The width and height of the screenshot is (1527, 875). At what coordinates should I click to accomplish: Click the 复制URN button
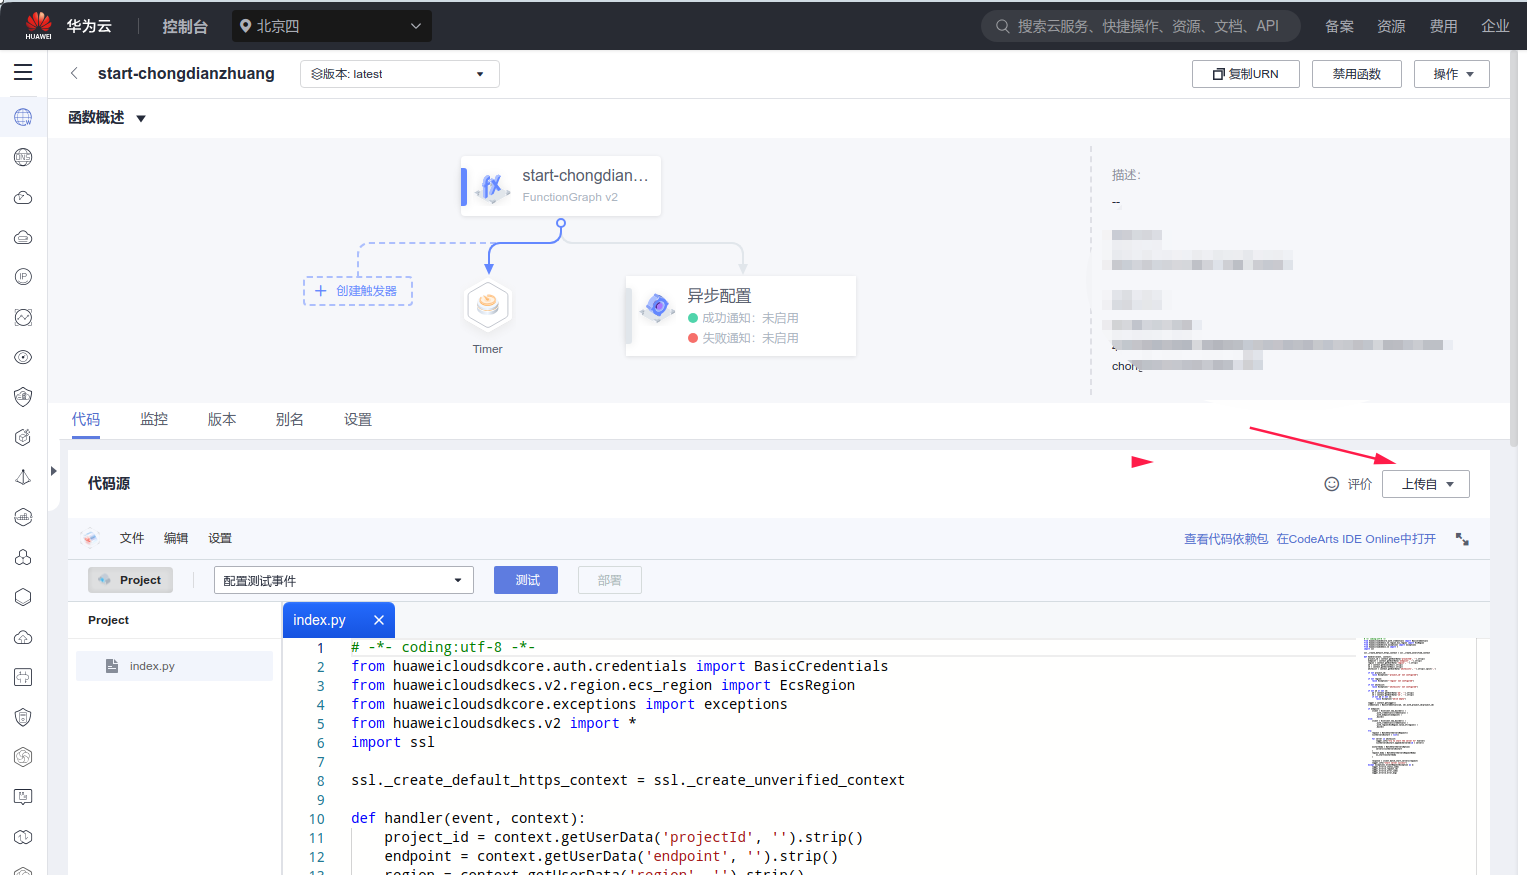[x=1246, y=74]
